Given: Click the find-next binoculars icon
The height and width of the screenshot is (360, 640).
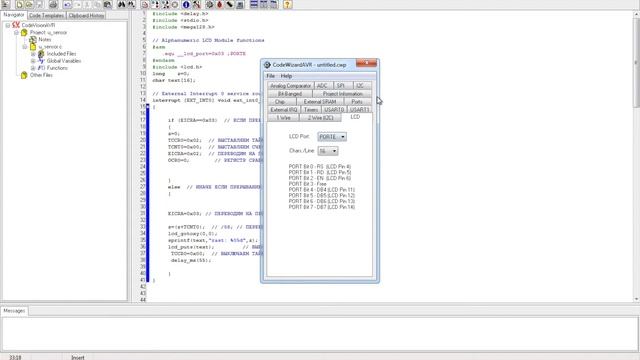Looking at the screenshot, I should click(x=131, y=4).
